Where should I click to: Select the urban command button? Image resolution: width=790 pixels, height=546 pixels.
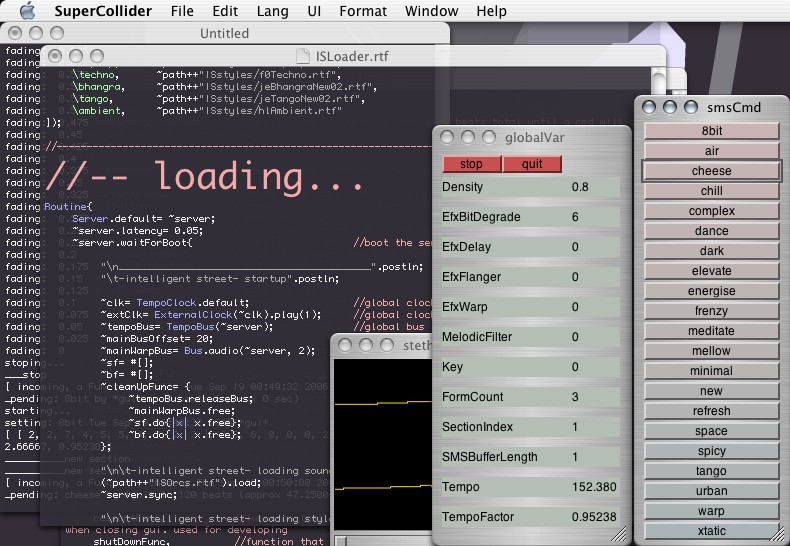[711, 491]
